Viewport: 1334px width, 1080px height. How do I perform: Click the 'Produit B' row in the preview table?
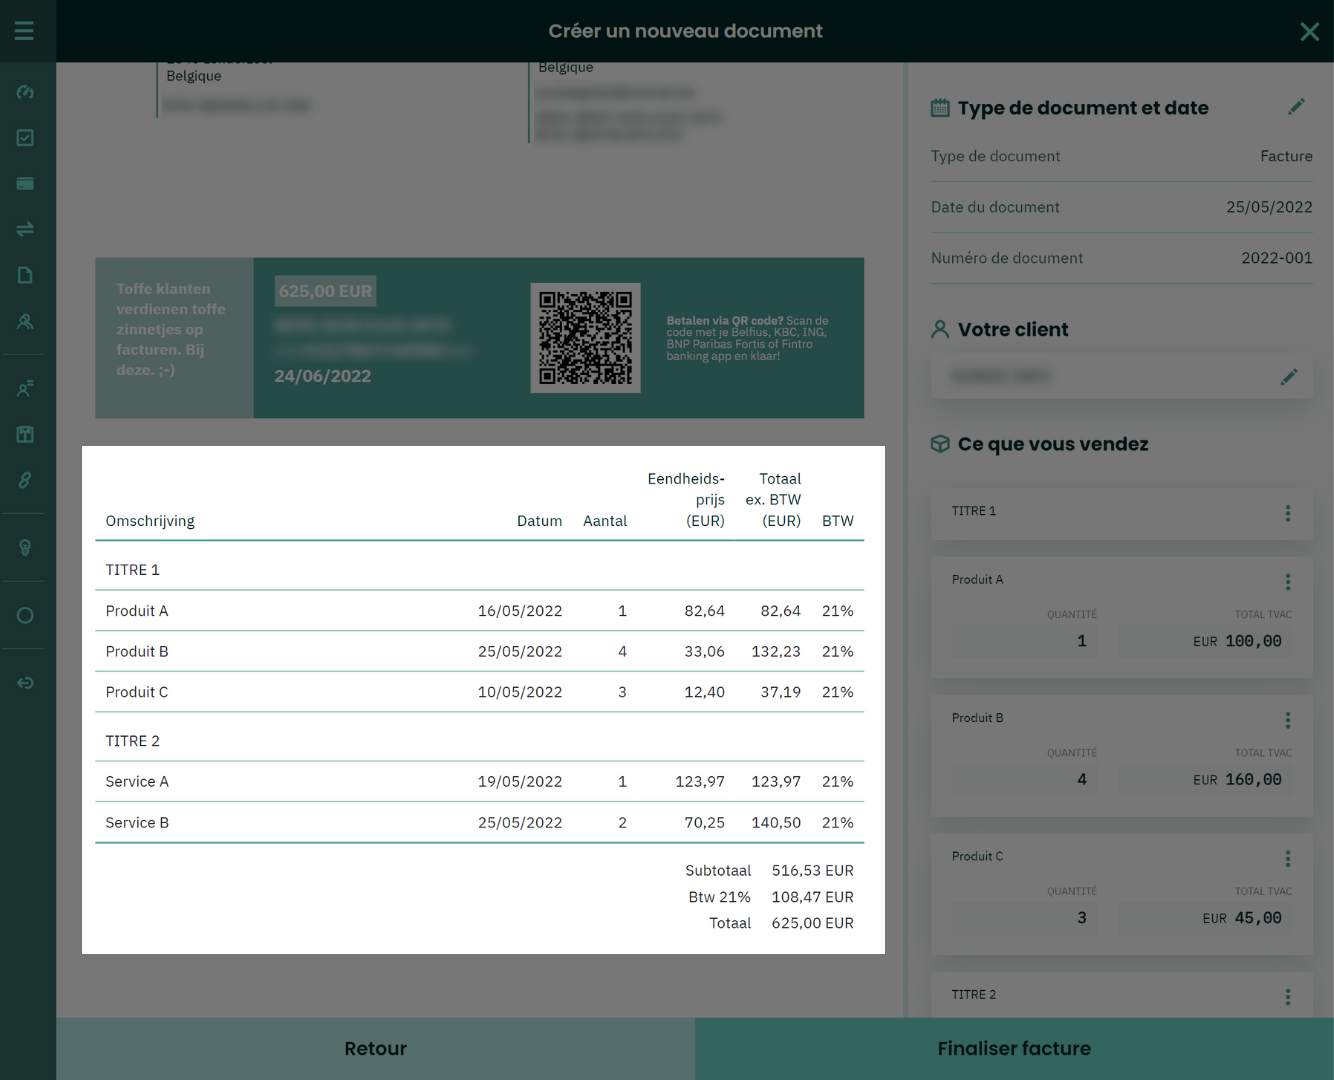[x=479, y=652]
